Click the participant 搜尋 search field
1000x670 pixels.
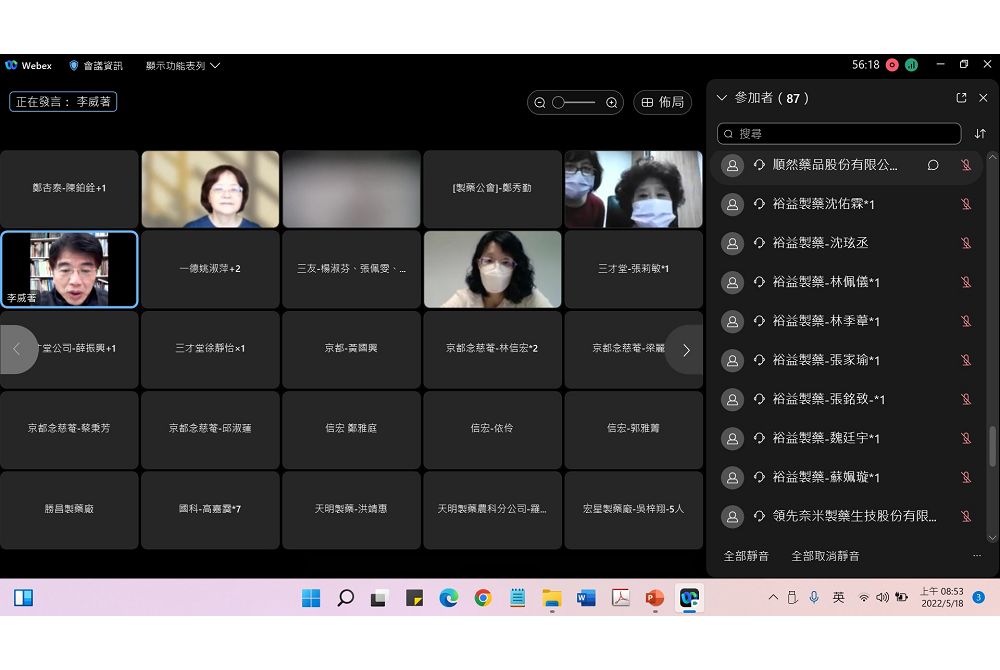click(x=839, y=134)
